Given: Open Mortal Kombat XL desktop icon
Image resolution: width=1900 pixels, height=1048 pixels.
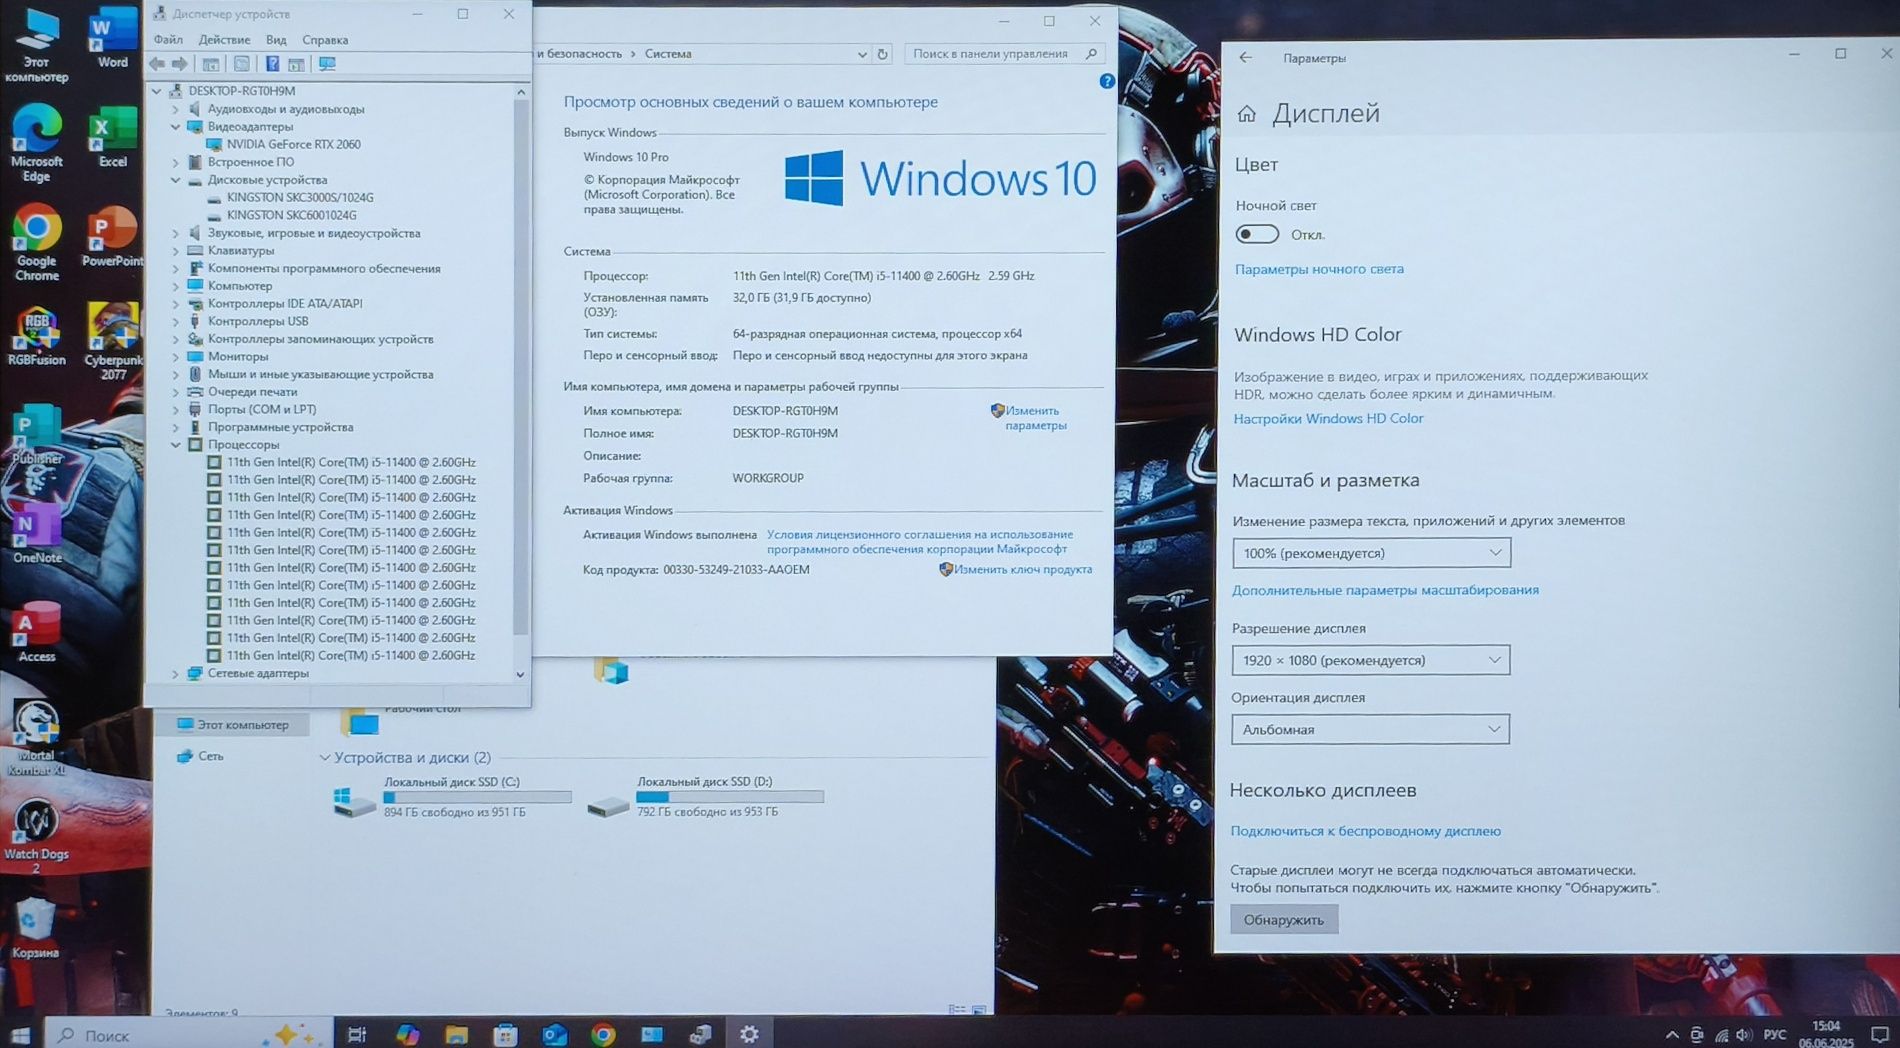Looking at the screenshot, I should click(37, 738).
